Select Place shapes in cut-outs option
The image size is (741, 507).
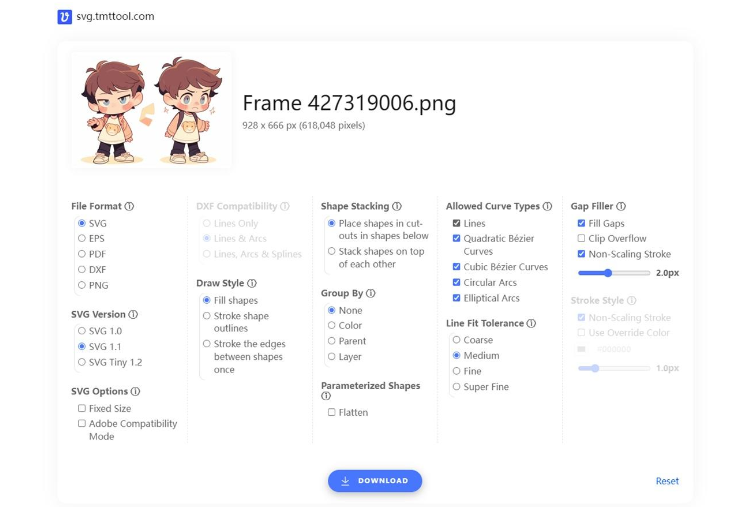[x=332, y=223]
